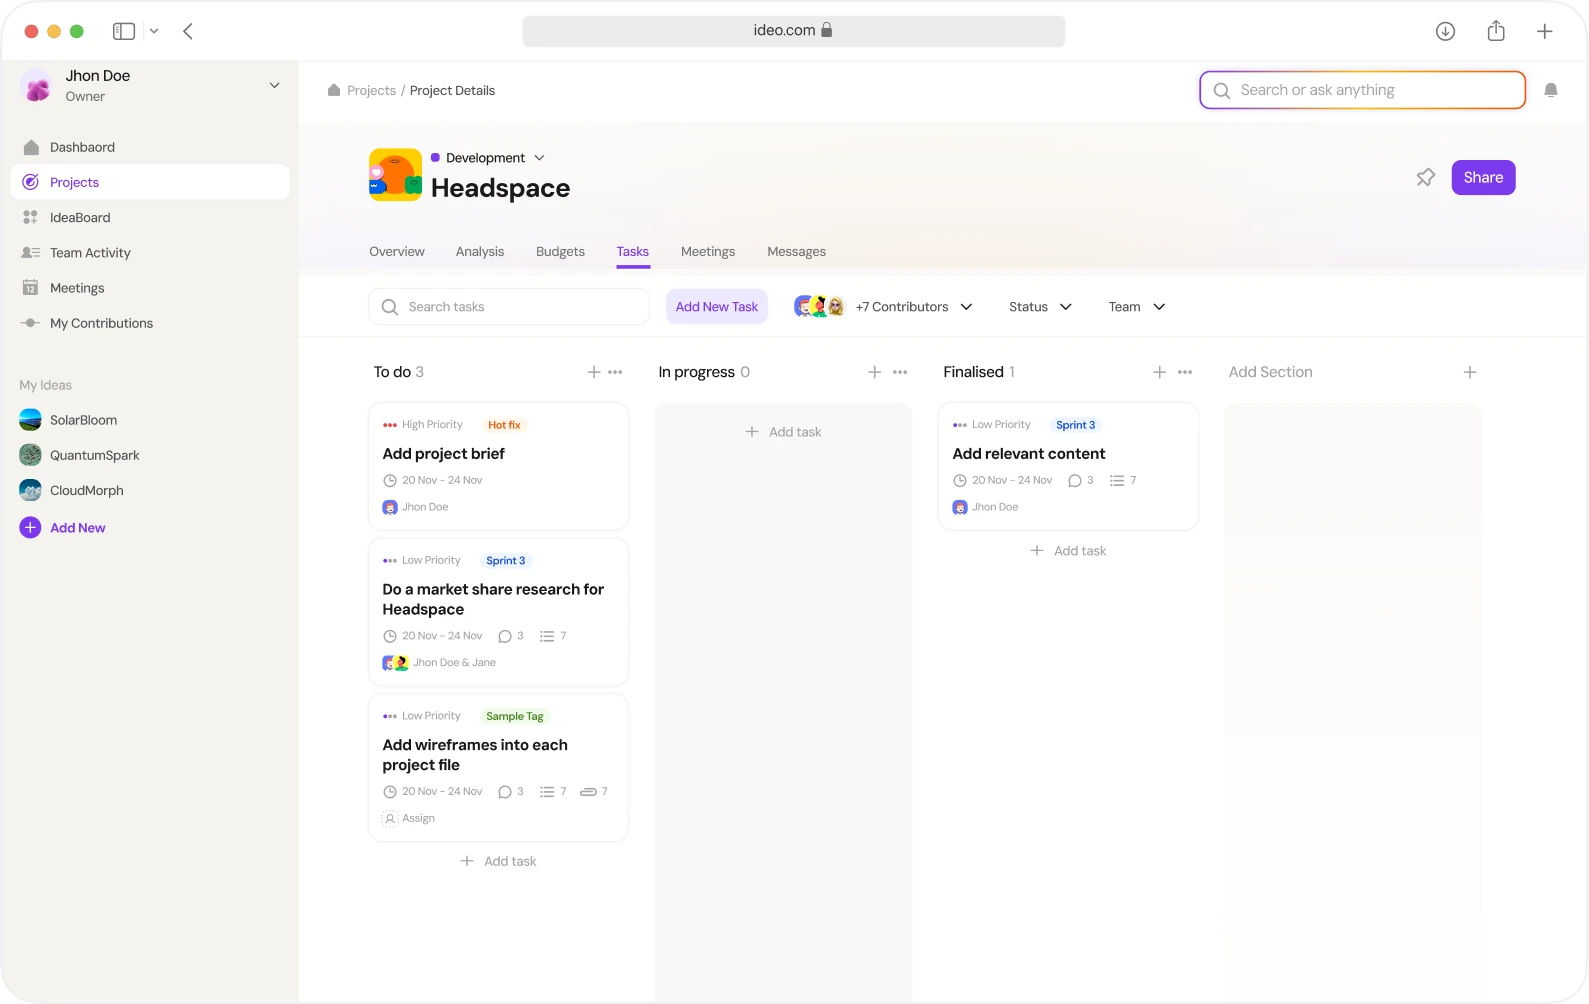The image size is (1589, 1004).
Task: Focus the Search tasks field
Action: click(509, 307)
